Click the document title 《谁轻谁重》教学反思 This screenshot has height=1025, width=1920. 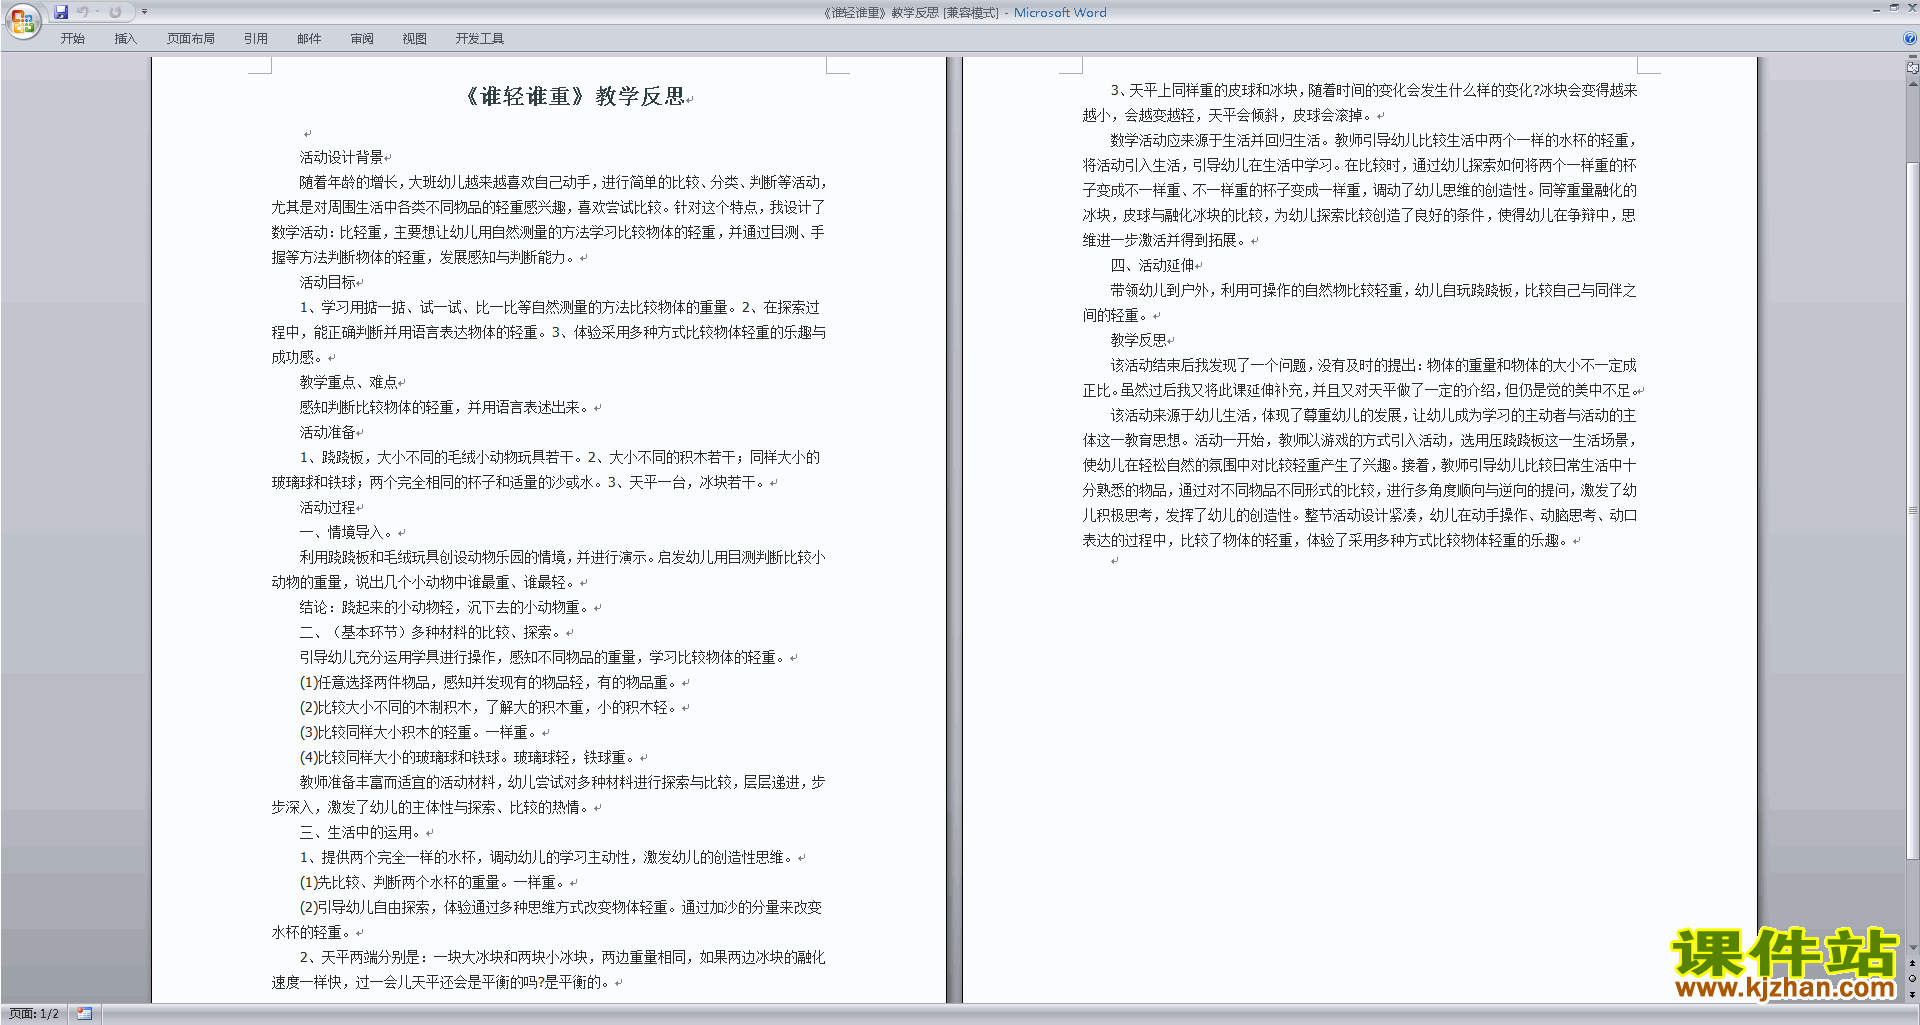[574, 96]
